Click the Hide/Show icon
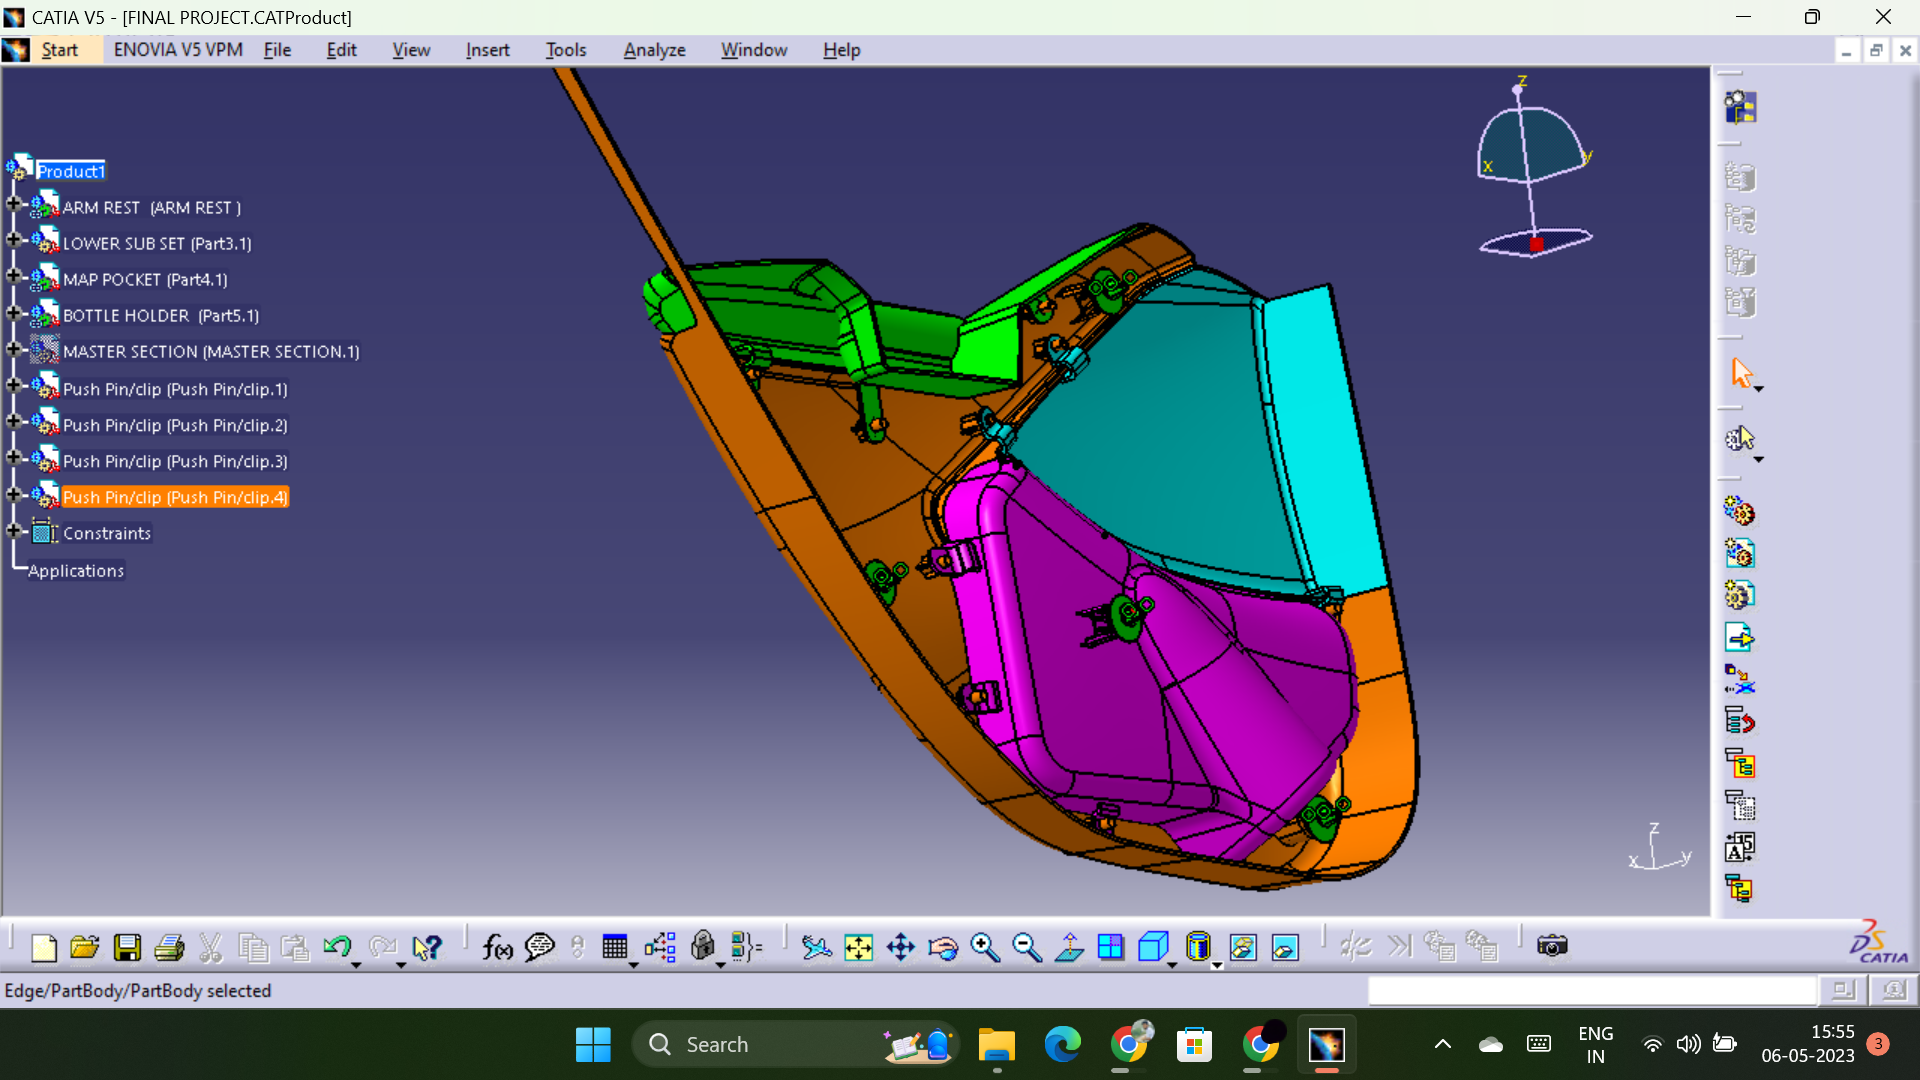This screenshot has height=1080, width=1920. 1243,947
